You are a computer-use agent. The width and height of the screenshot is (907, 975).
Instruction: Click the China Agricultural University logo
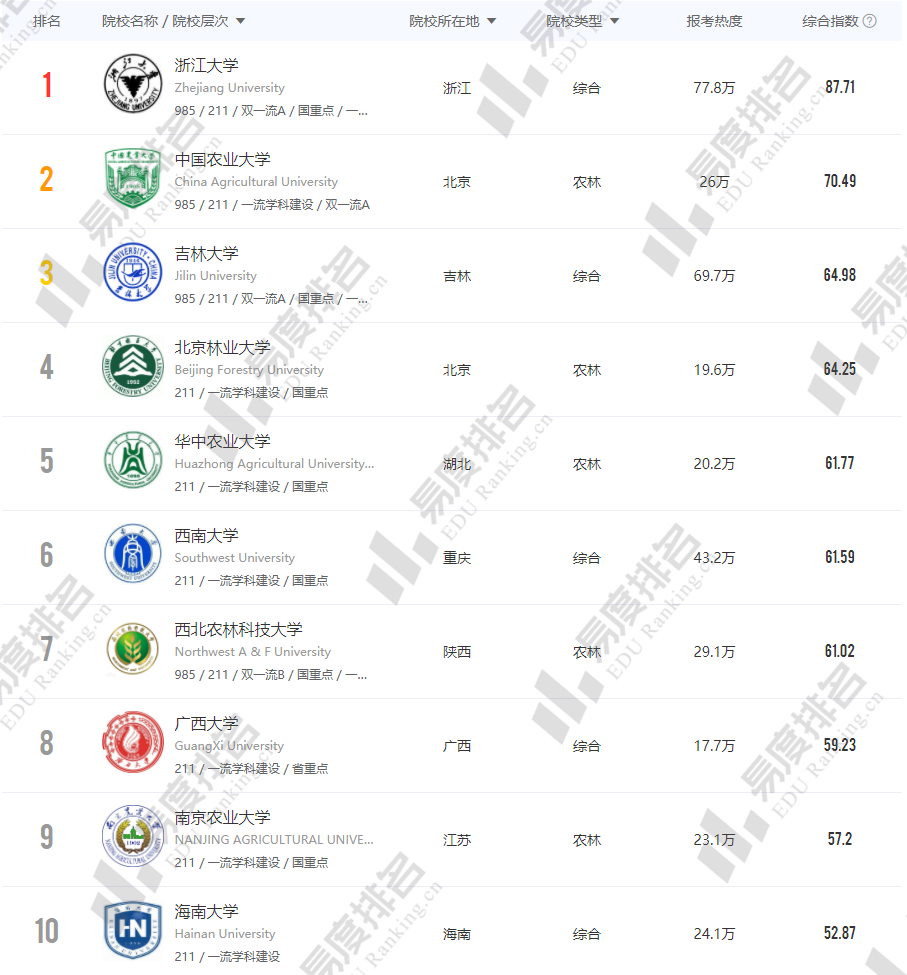pos(133,179)
